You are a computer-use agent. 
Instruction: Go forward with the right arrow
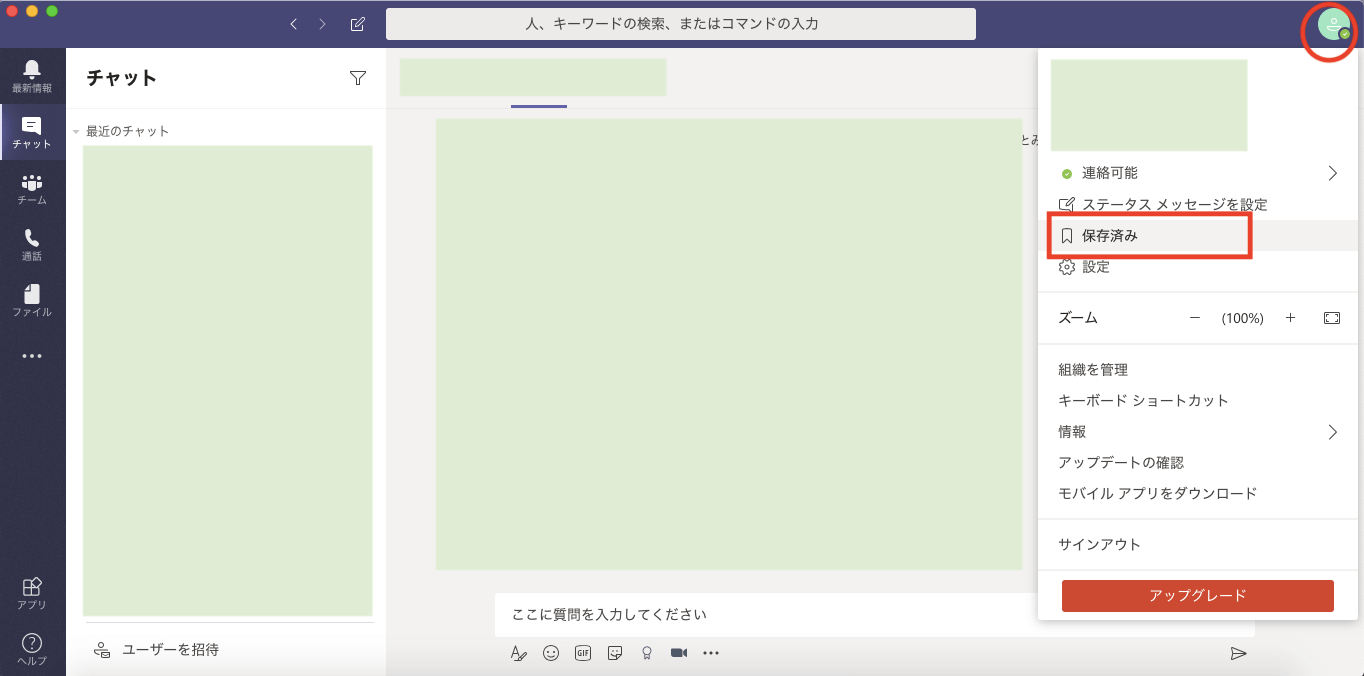pyautogui.click(x=322, y=24)
